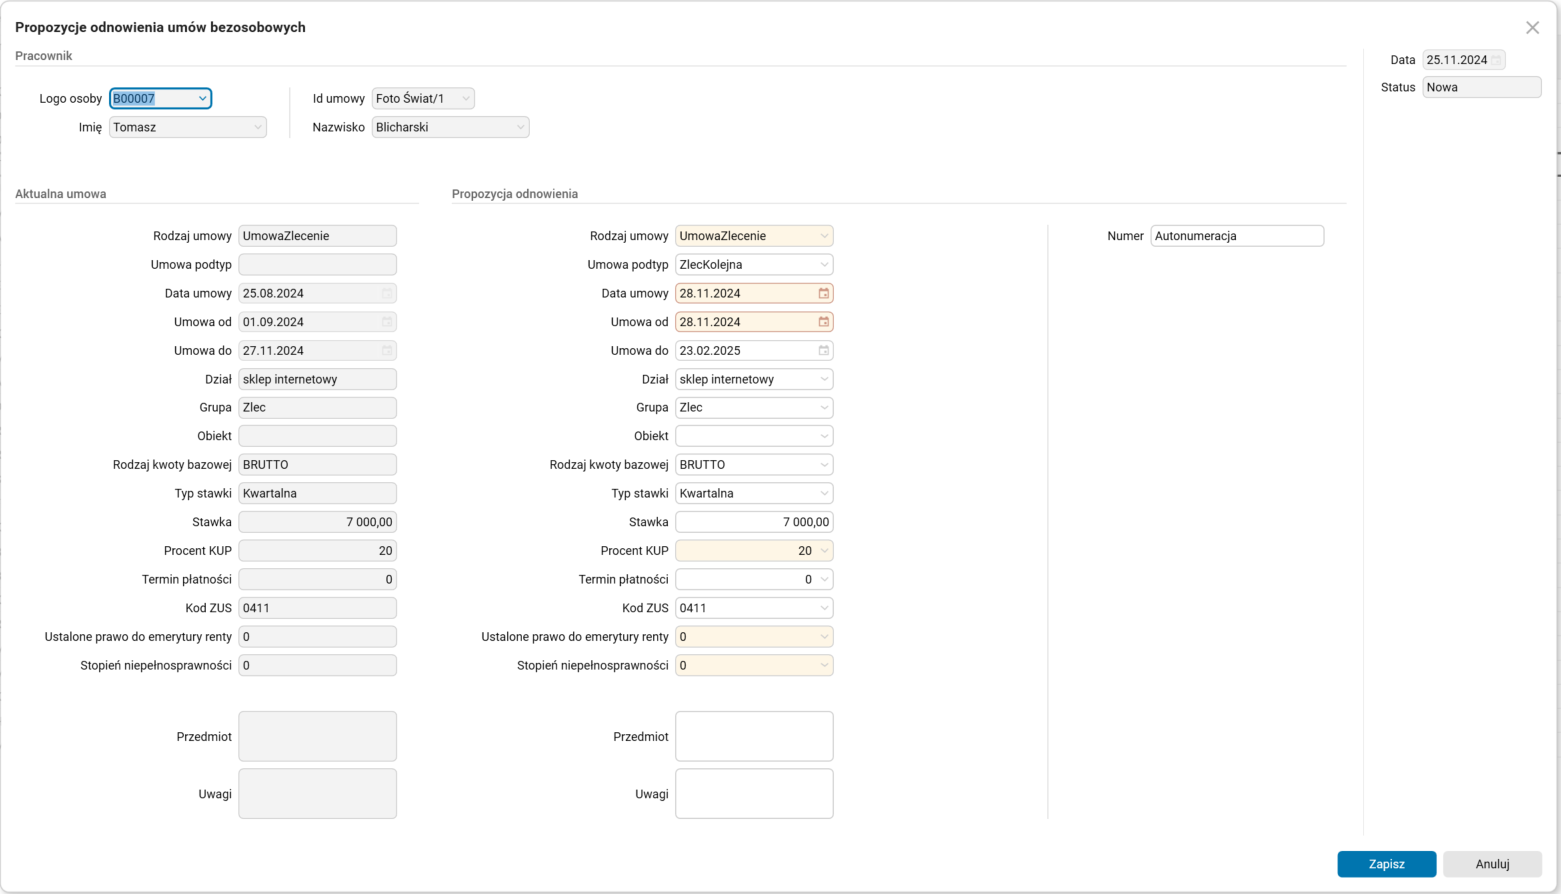This screenshot has width=1561, height=894.
Task: Open calendar picker for proposal Umowa do
Action: click(824, 351)
